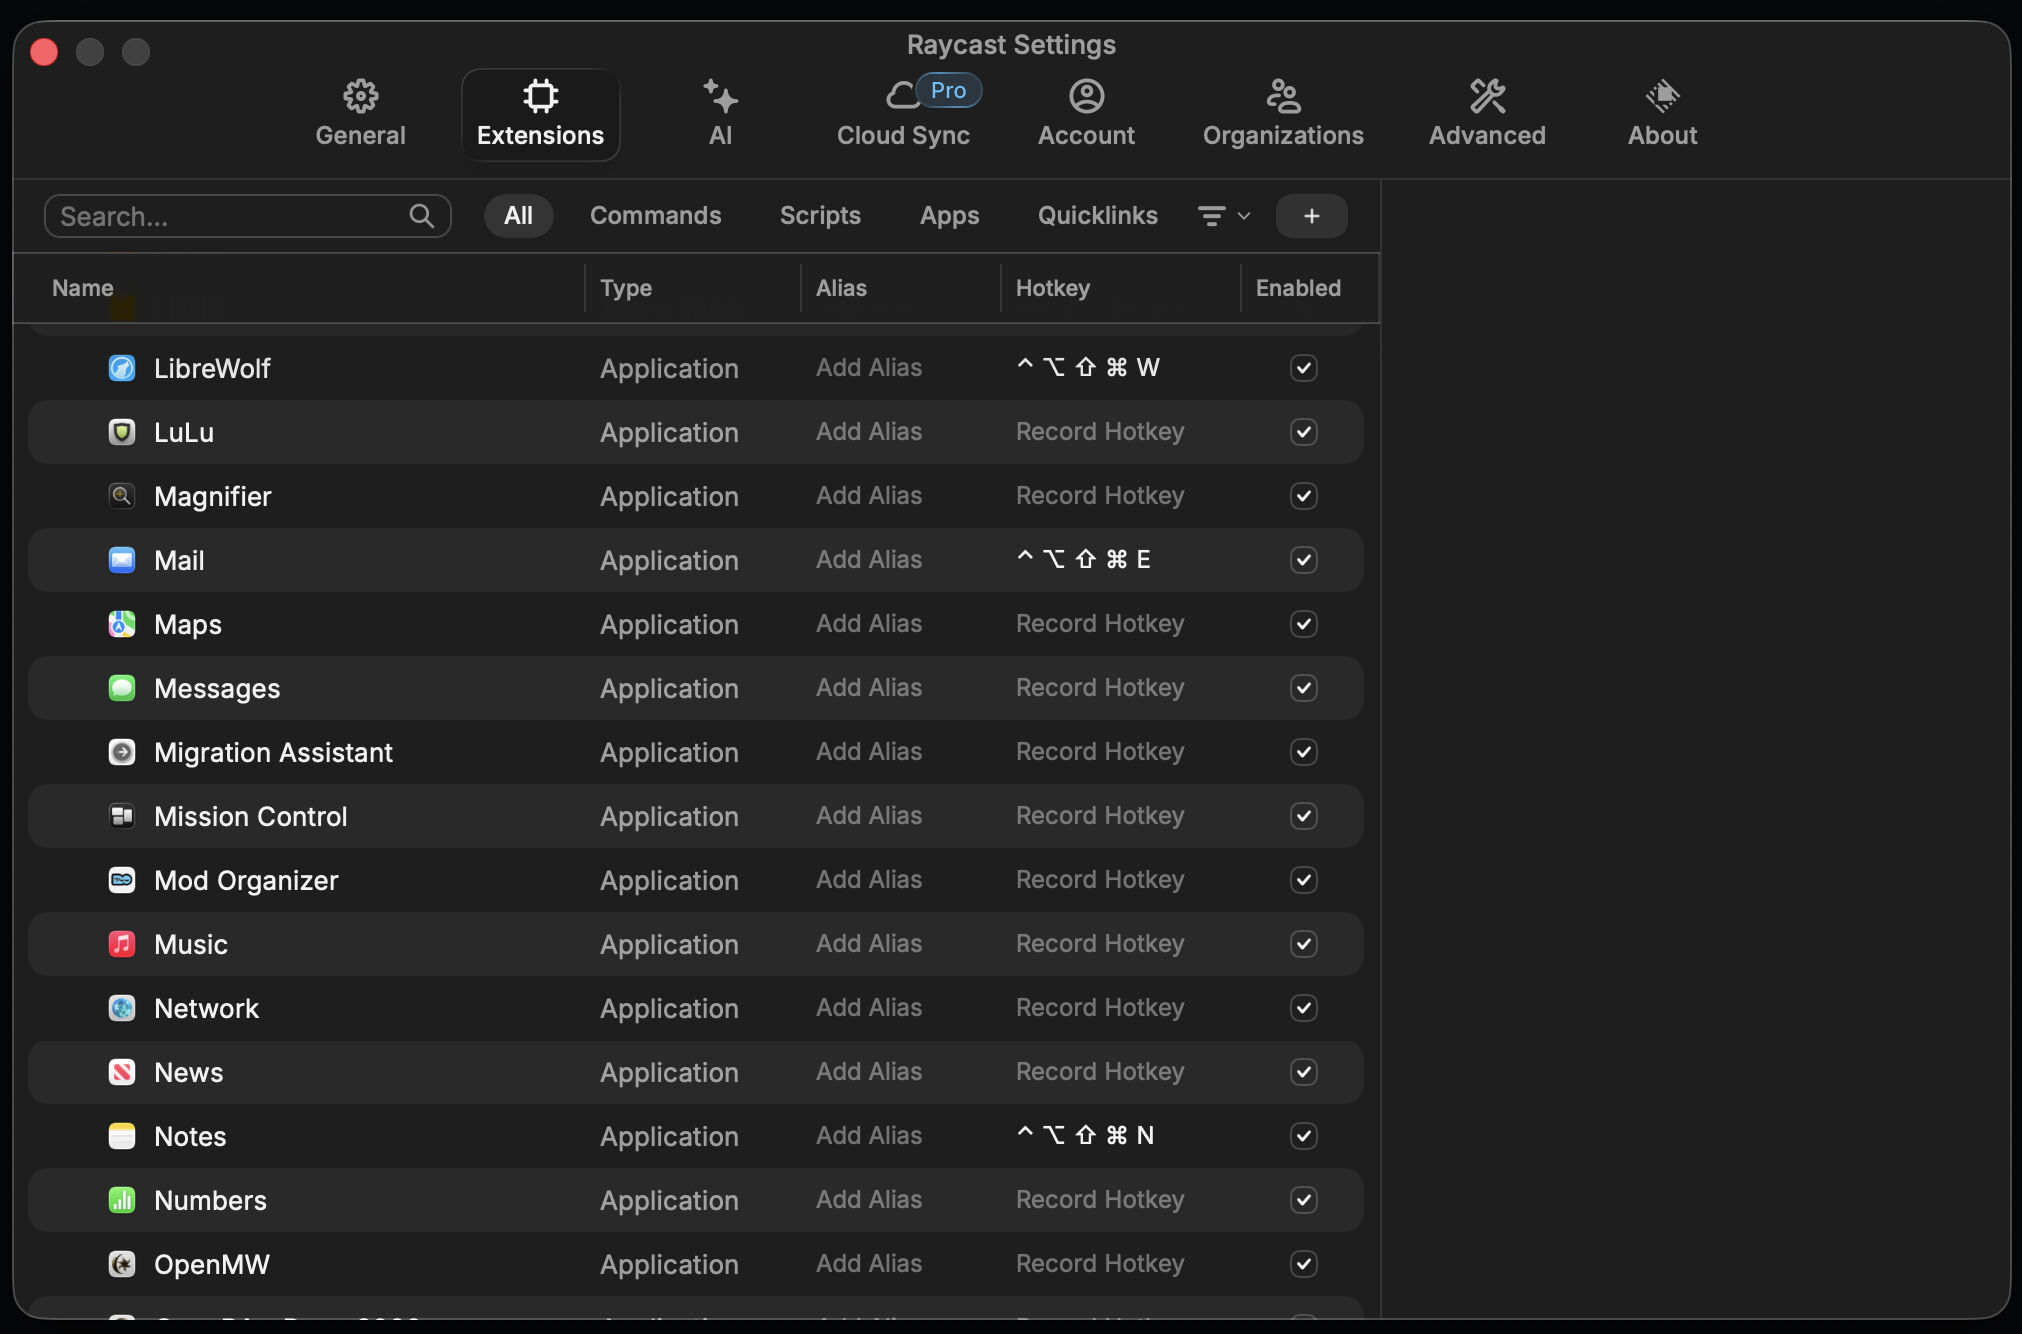This screenshot has height=1334, width=2022.
Task: Click the Magnifier app icon
Action: coord(122,496)
